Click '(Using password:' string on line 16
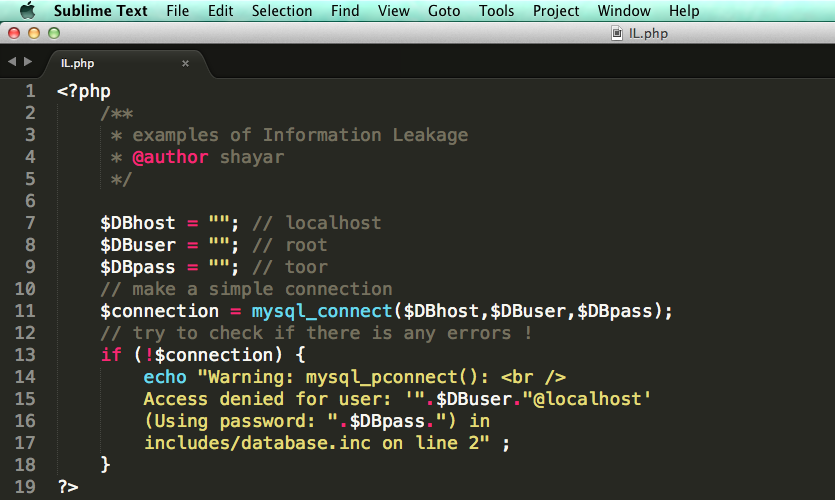Viewport: 835px width, 500px height. point(230,421)
